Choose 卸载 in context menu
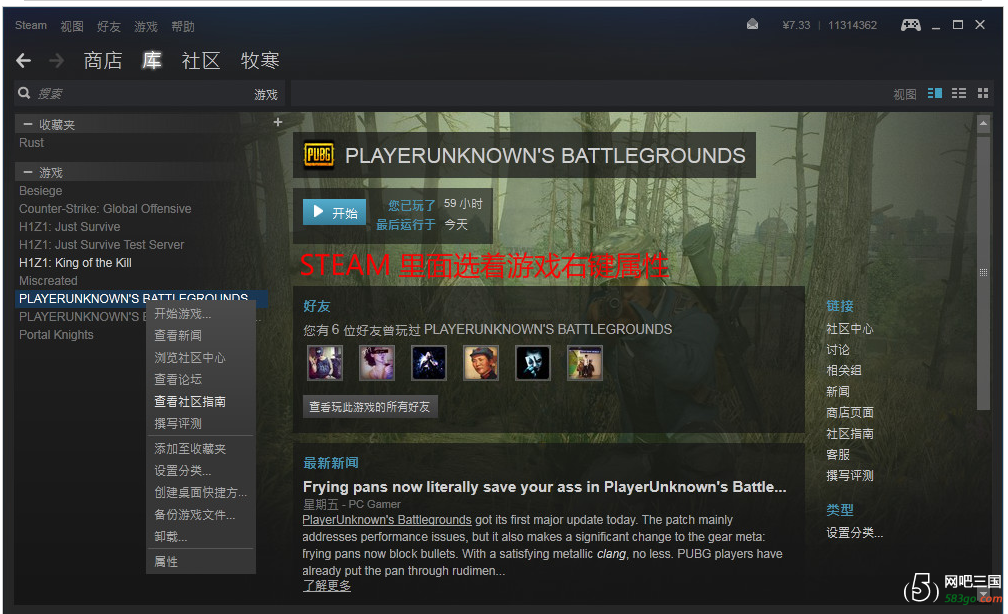The width and height of the screenshot is (1008, 614). (x=201, y=537)
